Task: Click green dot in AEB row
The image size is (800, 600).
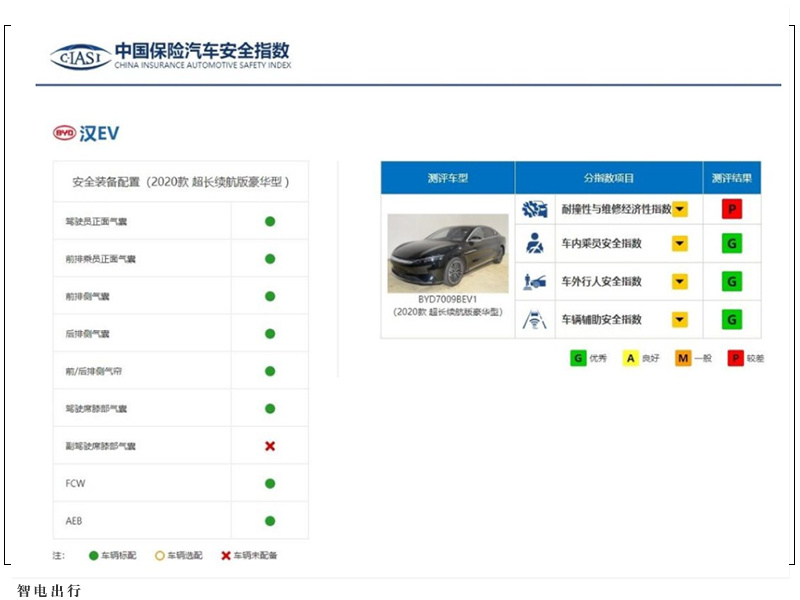Action: click(270, 521)
